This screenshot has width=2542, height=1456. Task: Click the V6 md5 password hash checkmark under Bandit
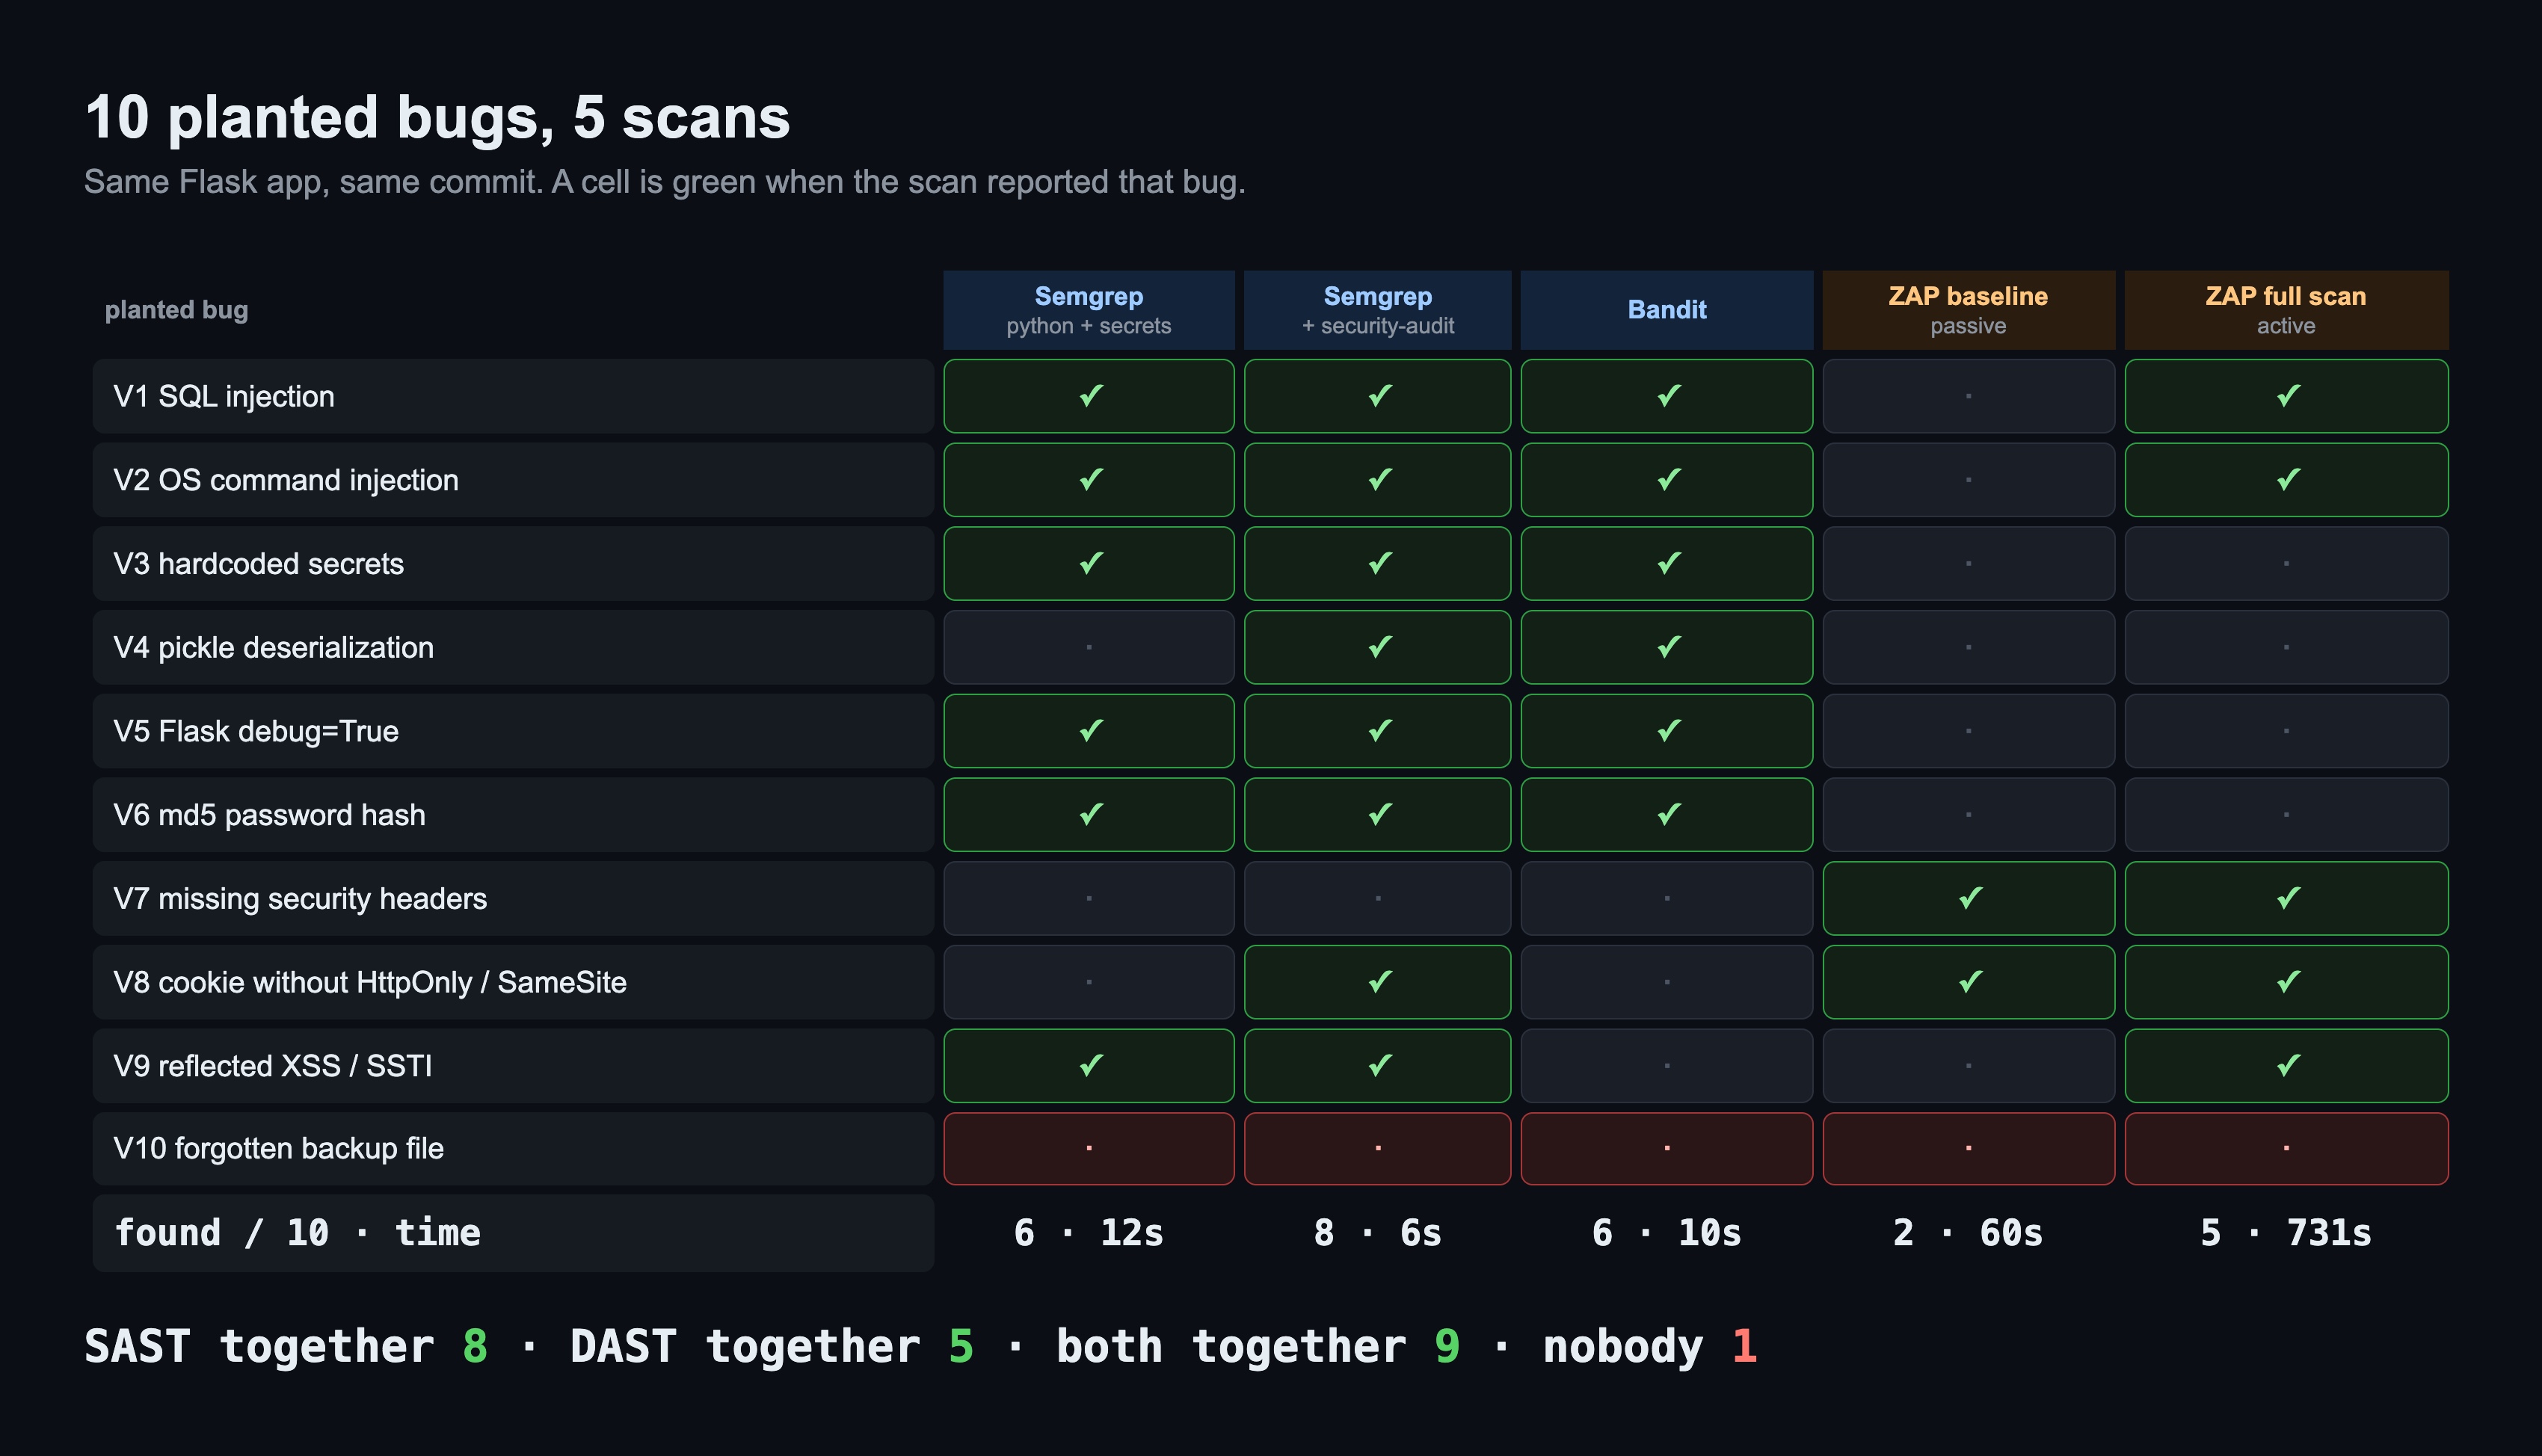click(1668, 814)
